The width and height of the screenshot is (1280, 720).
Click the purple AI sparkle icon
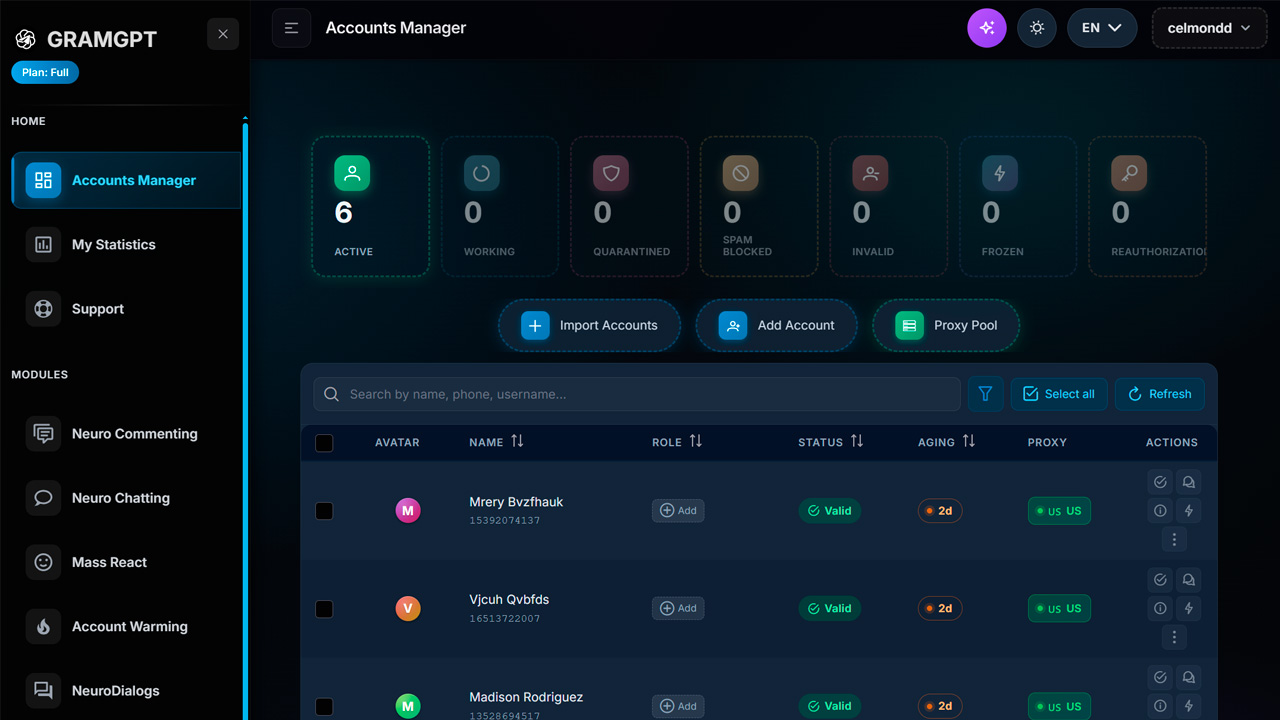tap(987, 28)
